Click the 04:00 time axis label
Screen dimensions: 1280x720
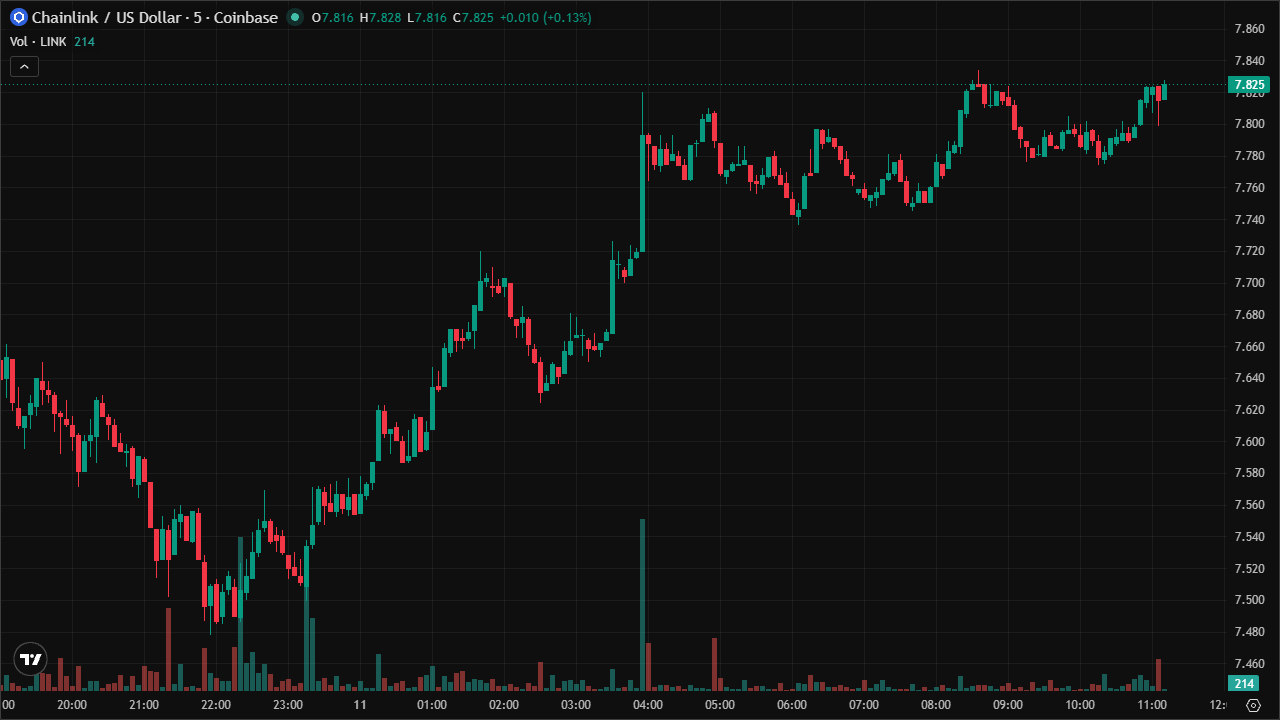click(x=648, y=705)
